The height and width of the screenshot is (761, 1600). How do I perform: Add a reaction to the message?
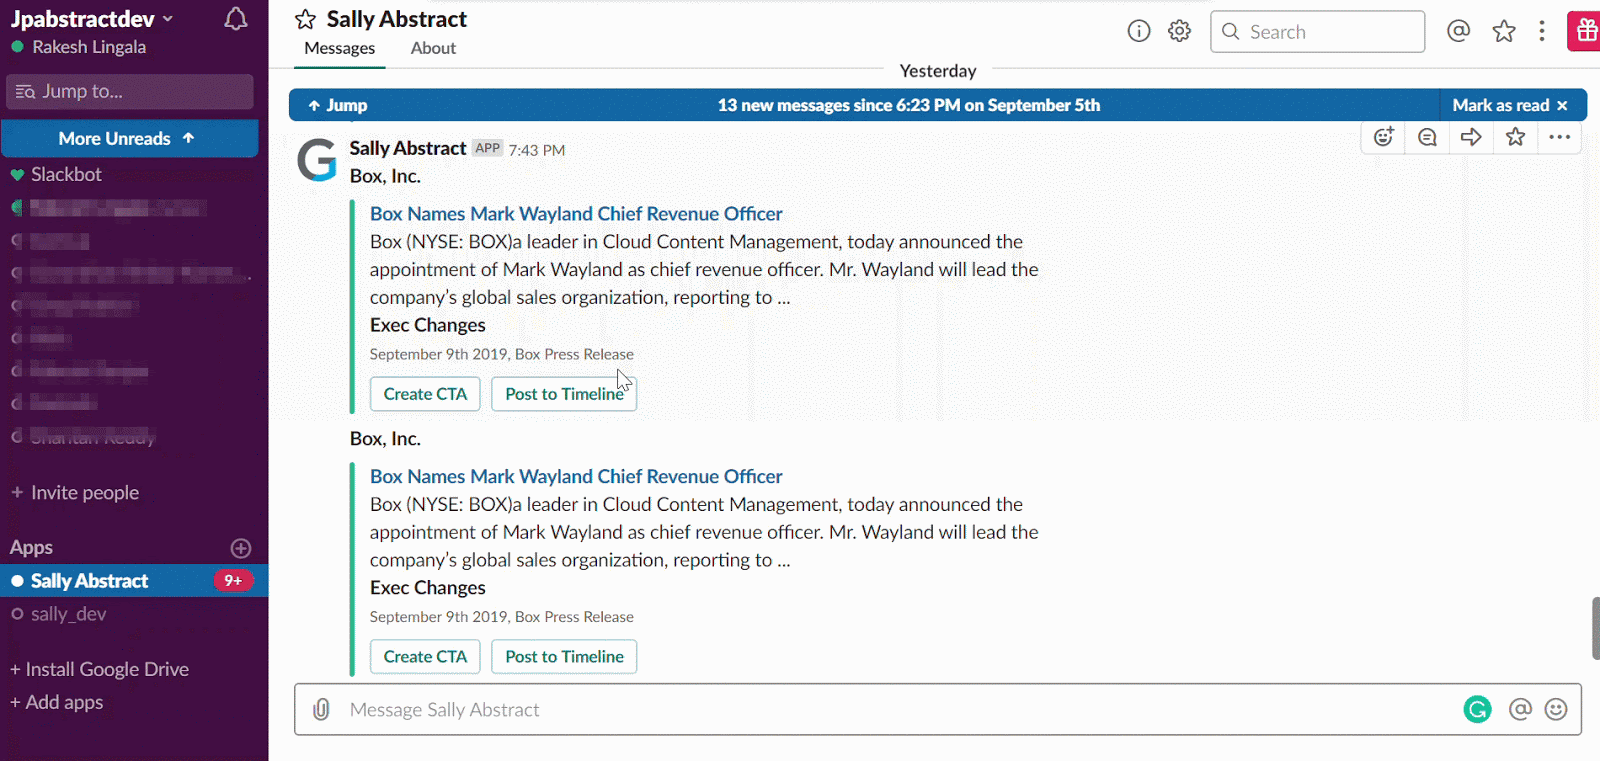coord(1383,137)
